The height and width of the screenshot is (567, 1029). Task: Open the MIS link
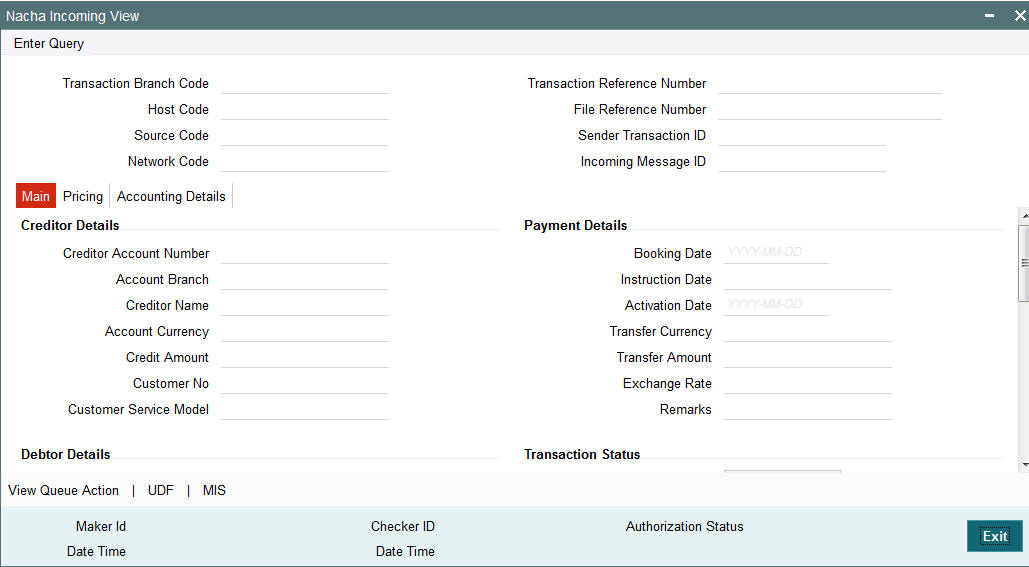(214, 490)
